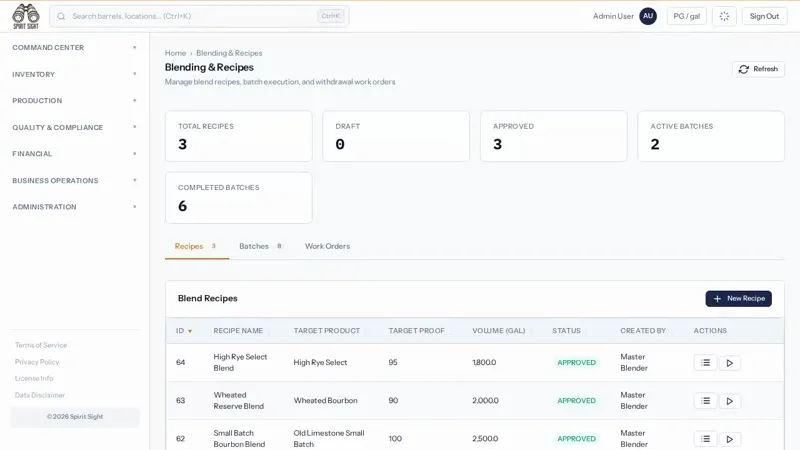Open the Privacy Policy link

(x=37, y=362)
